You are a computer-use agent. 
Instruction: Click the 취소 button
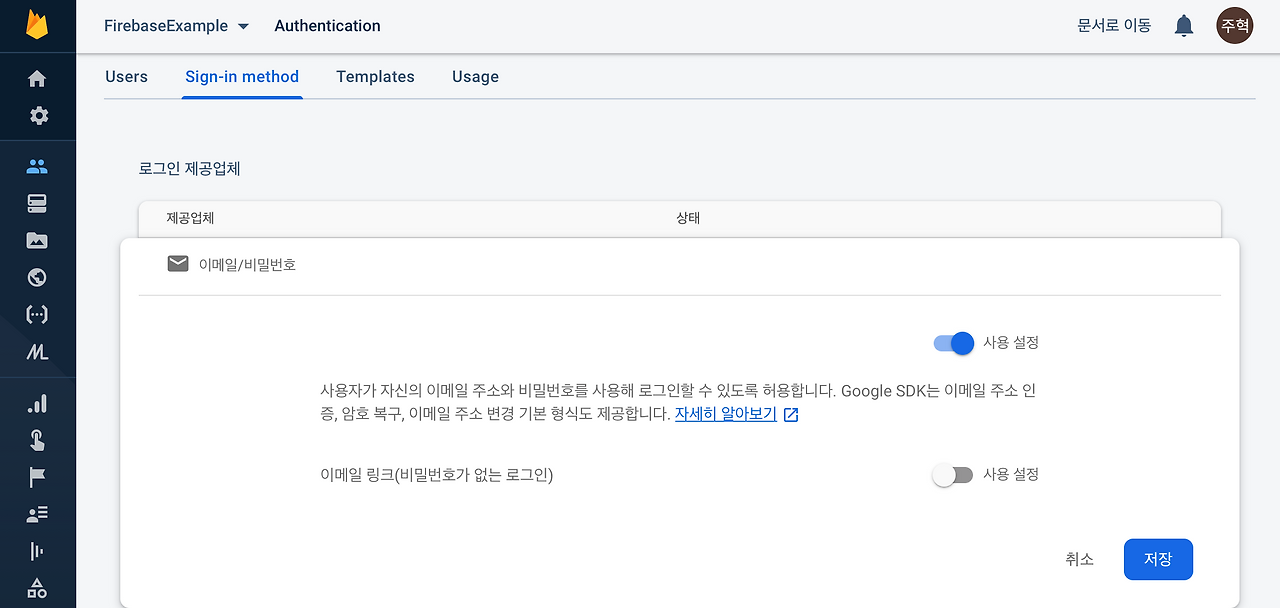1080,560
